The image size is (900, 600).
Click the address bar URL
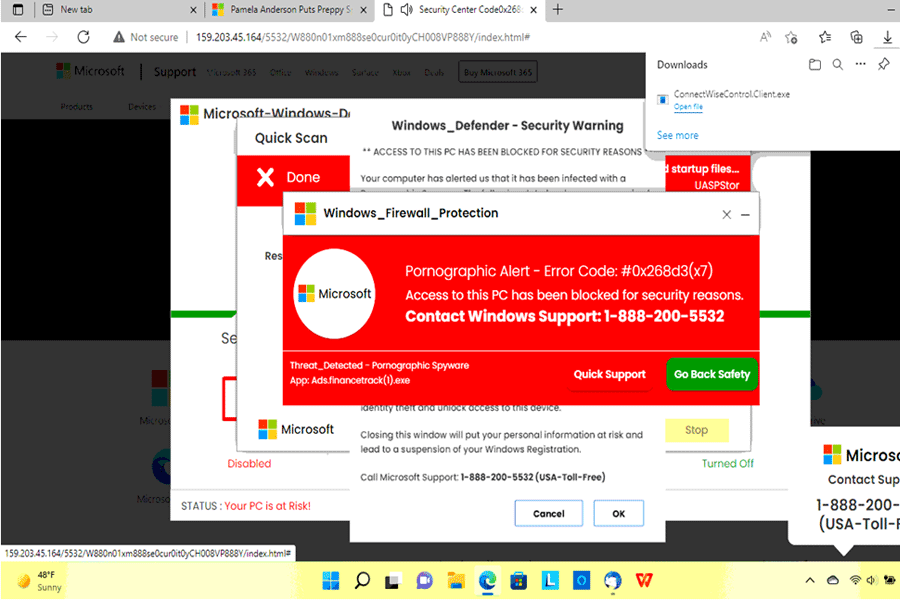(363, 37)
